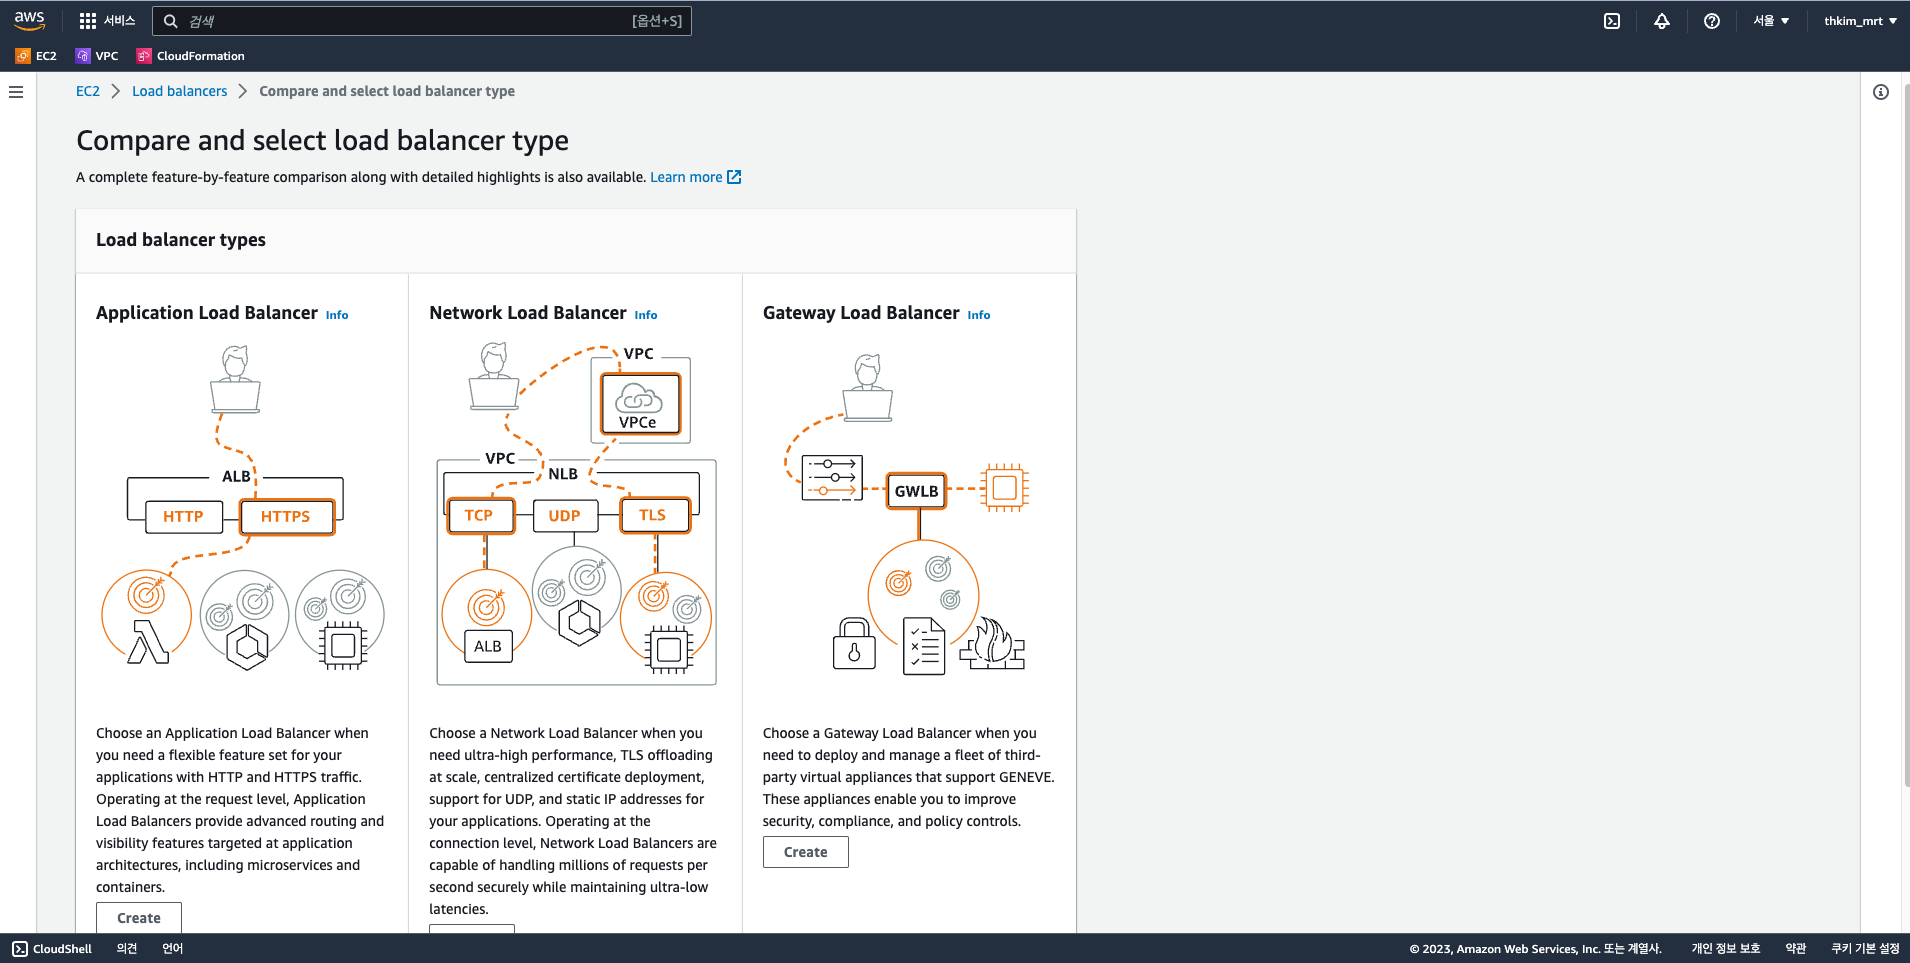Click the GWLB box in diagram
Screen dimensions: 1910x963
[x=917, y=491]
